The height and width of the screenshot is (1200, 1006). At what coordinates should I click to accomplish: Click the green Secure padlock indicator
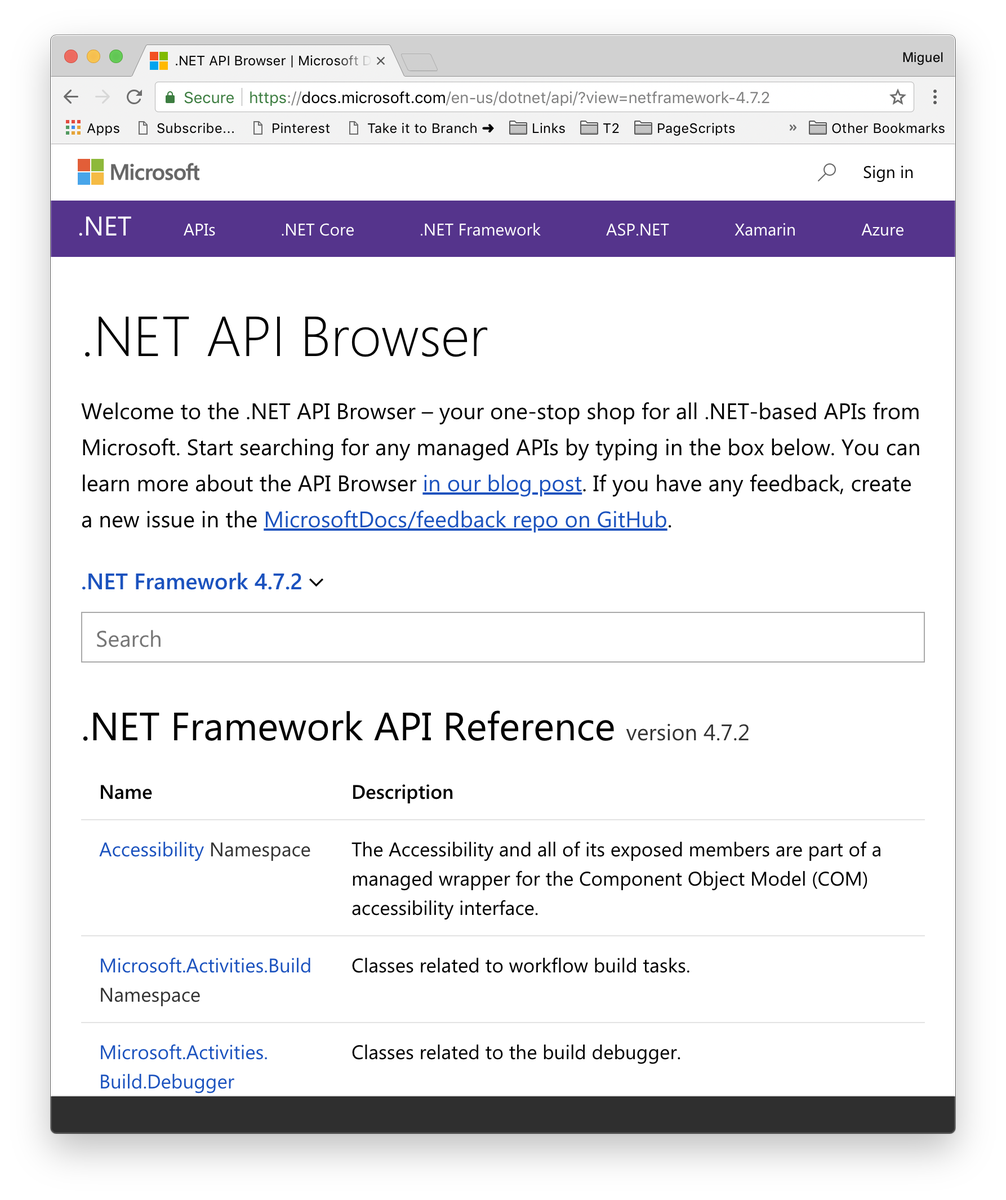tap(199, 98)
